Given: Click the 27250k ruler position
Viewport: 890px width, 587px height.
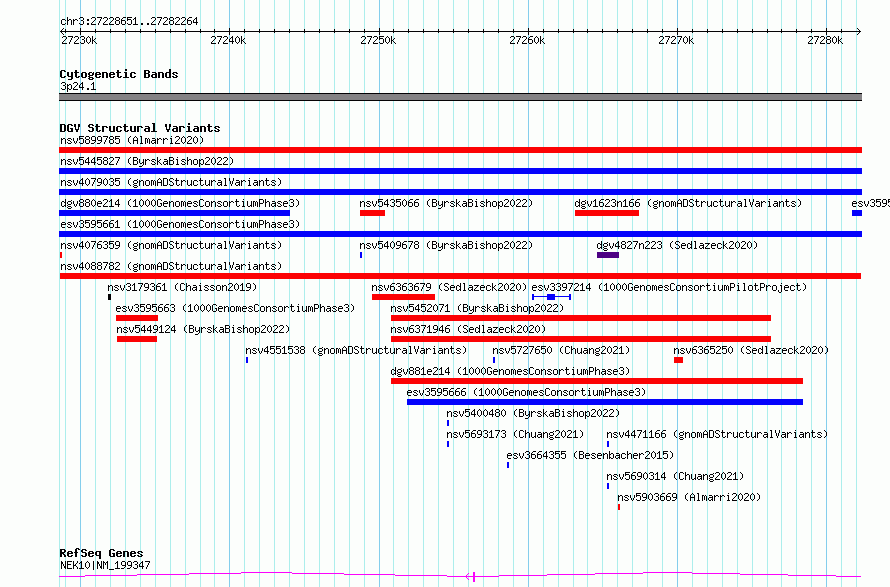Looking at the screenshot, I should (x=378, y=40).
